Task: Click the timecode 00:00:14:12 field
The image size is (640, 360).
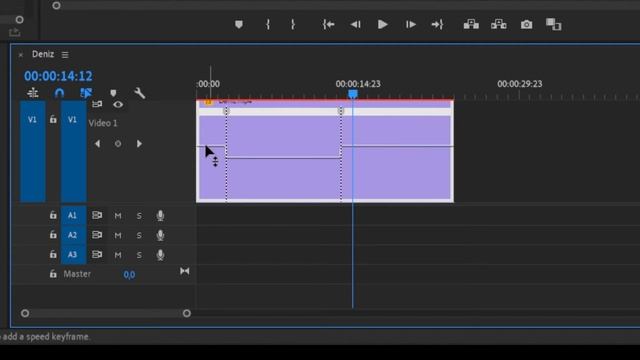Action: point(58,76)
